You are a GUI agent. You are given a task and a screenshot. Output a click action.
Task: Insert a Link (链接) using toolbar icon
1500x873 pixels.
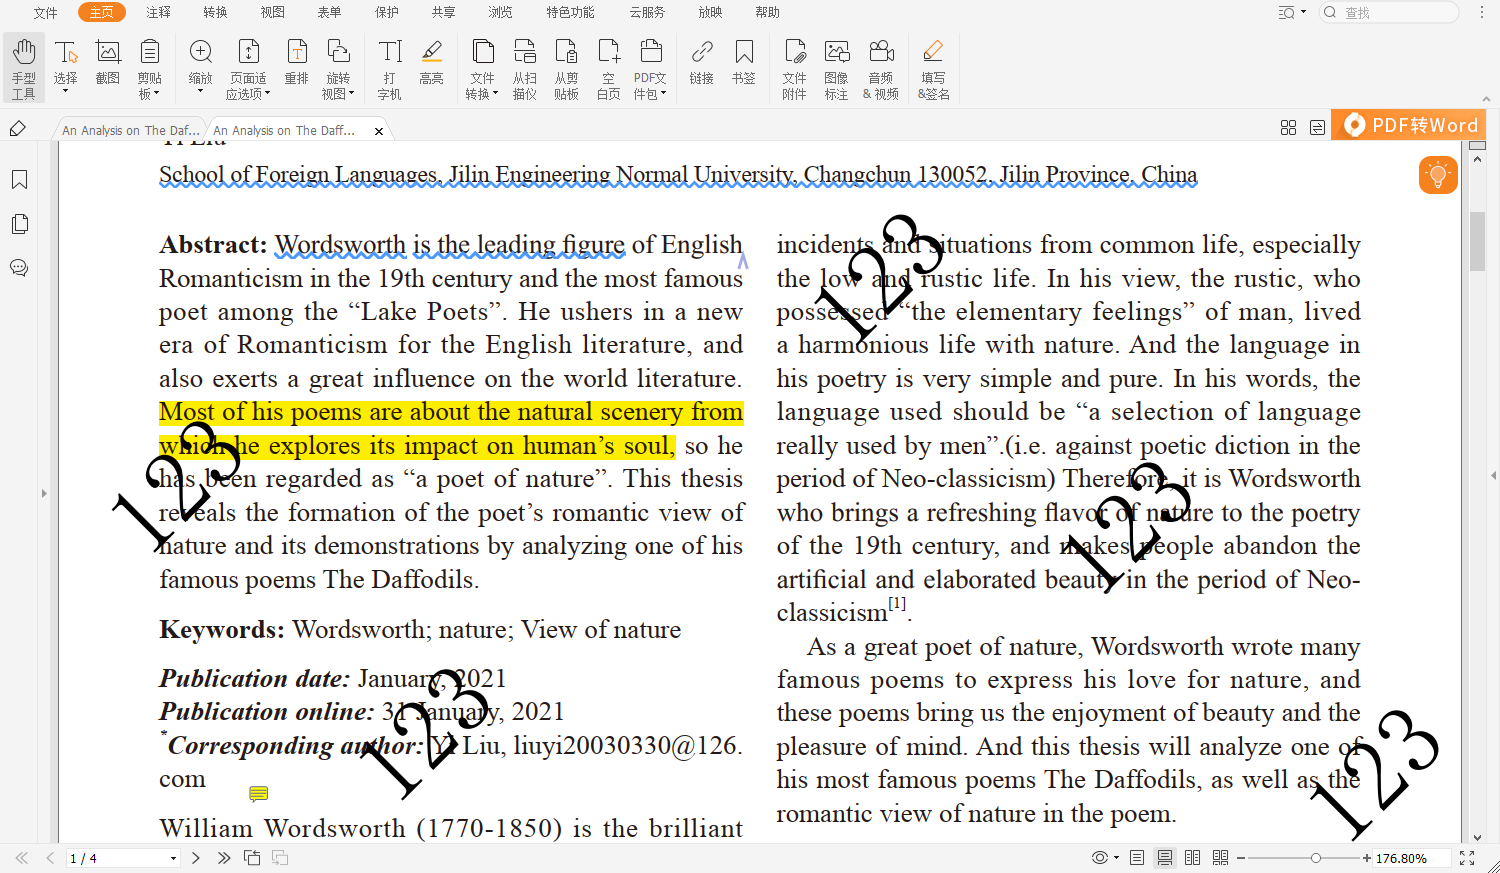click(702, 62)
